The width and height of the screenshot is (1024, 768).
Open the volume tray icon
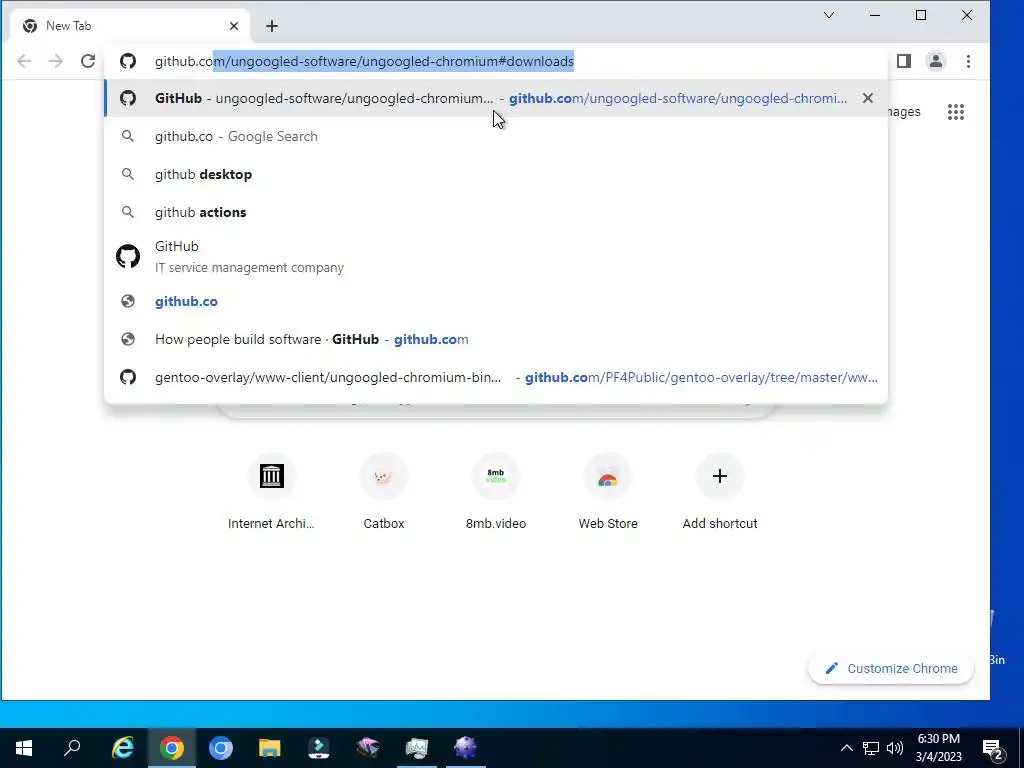(x=895, y=748)
